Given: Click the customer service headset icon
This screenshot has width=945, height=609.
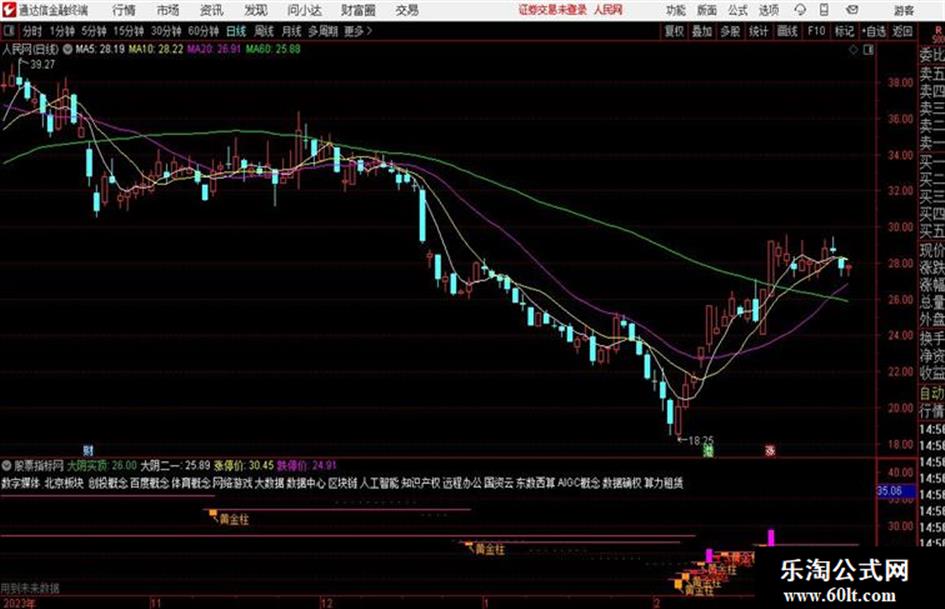Looking at the screenshot, I should click(x=800, y=10).
